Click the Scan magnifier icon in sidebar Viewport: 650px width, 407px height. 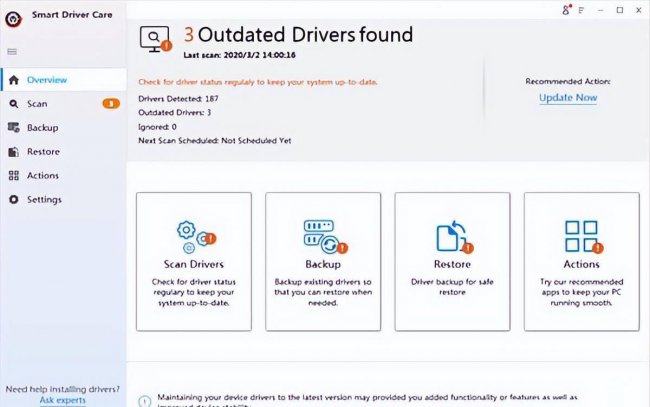(x=14, y=104)
